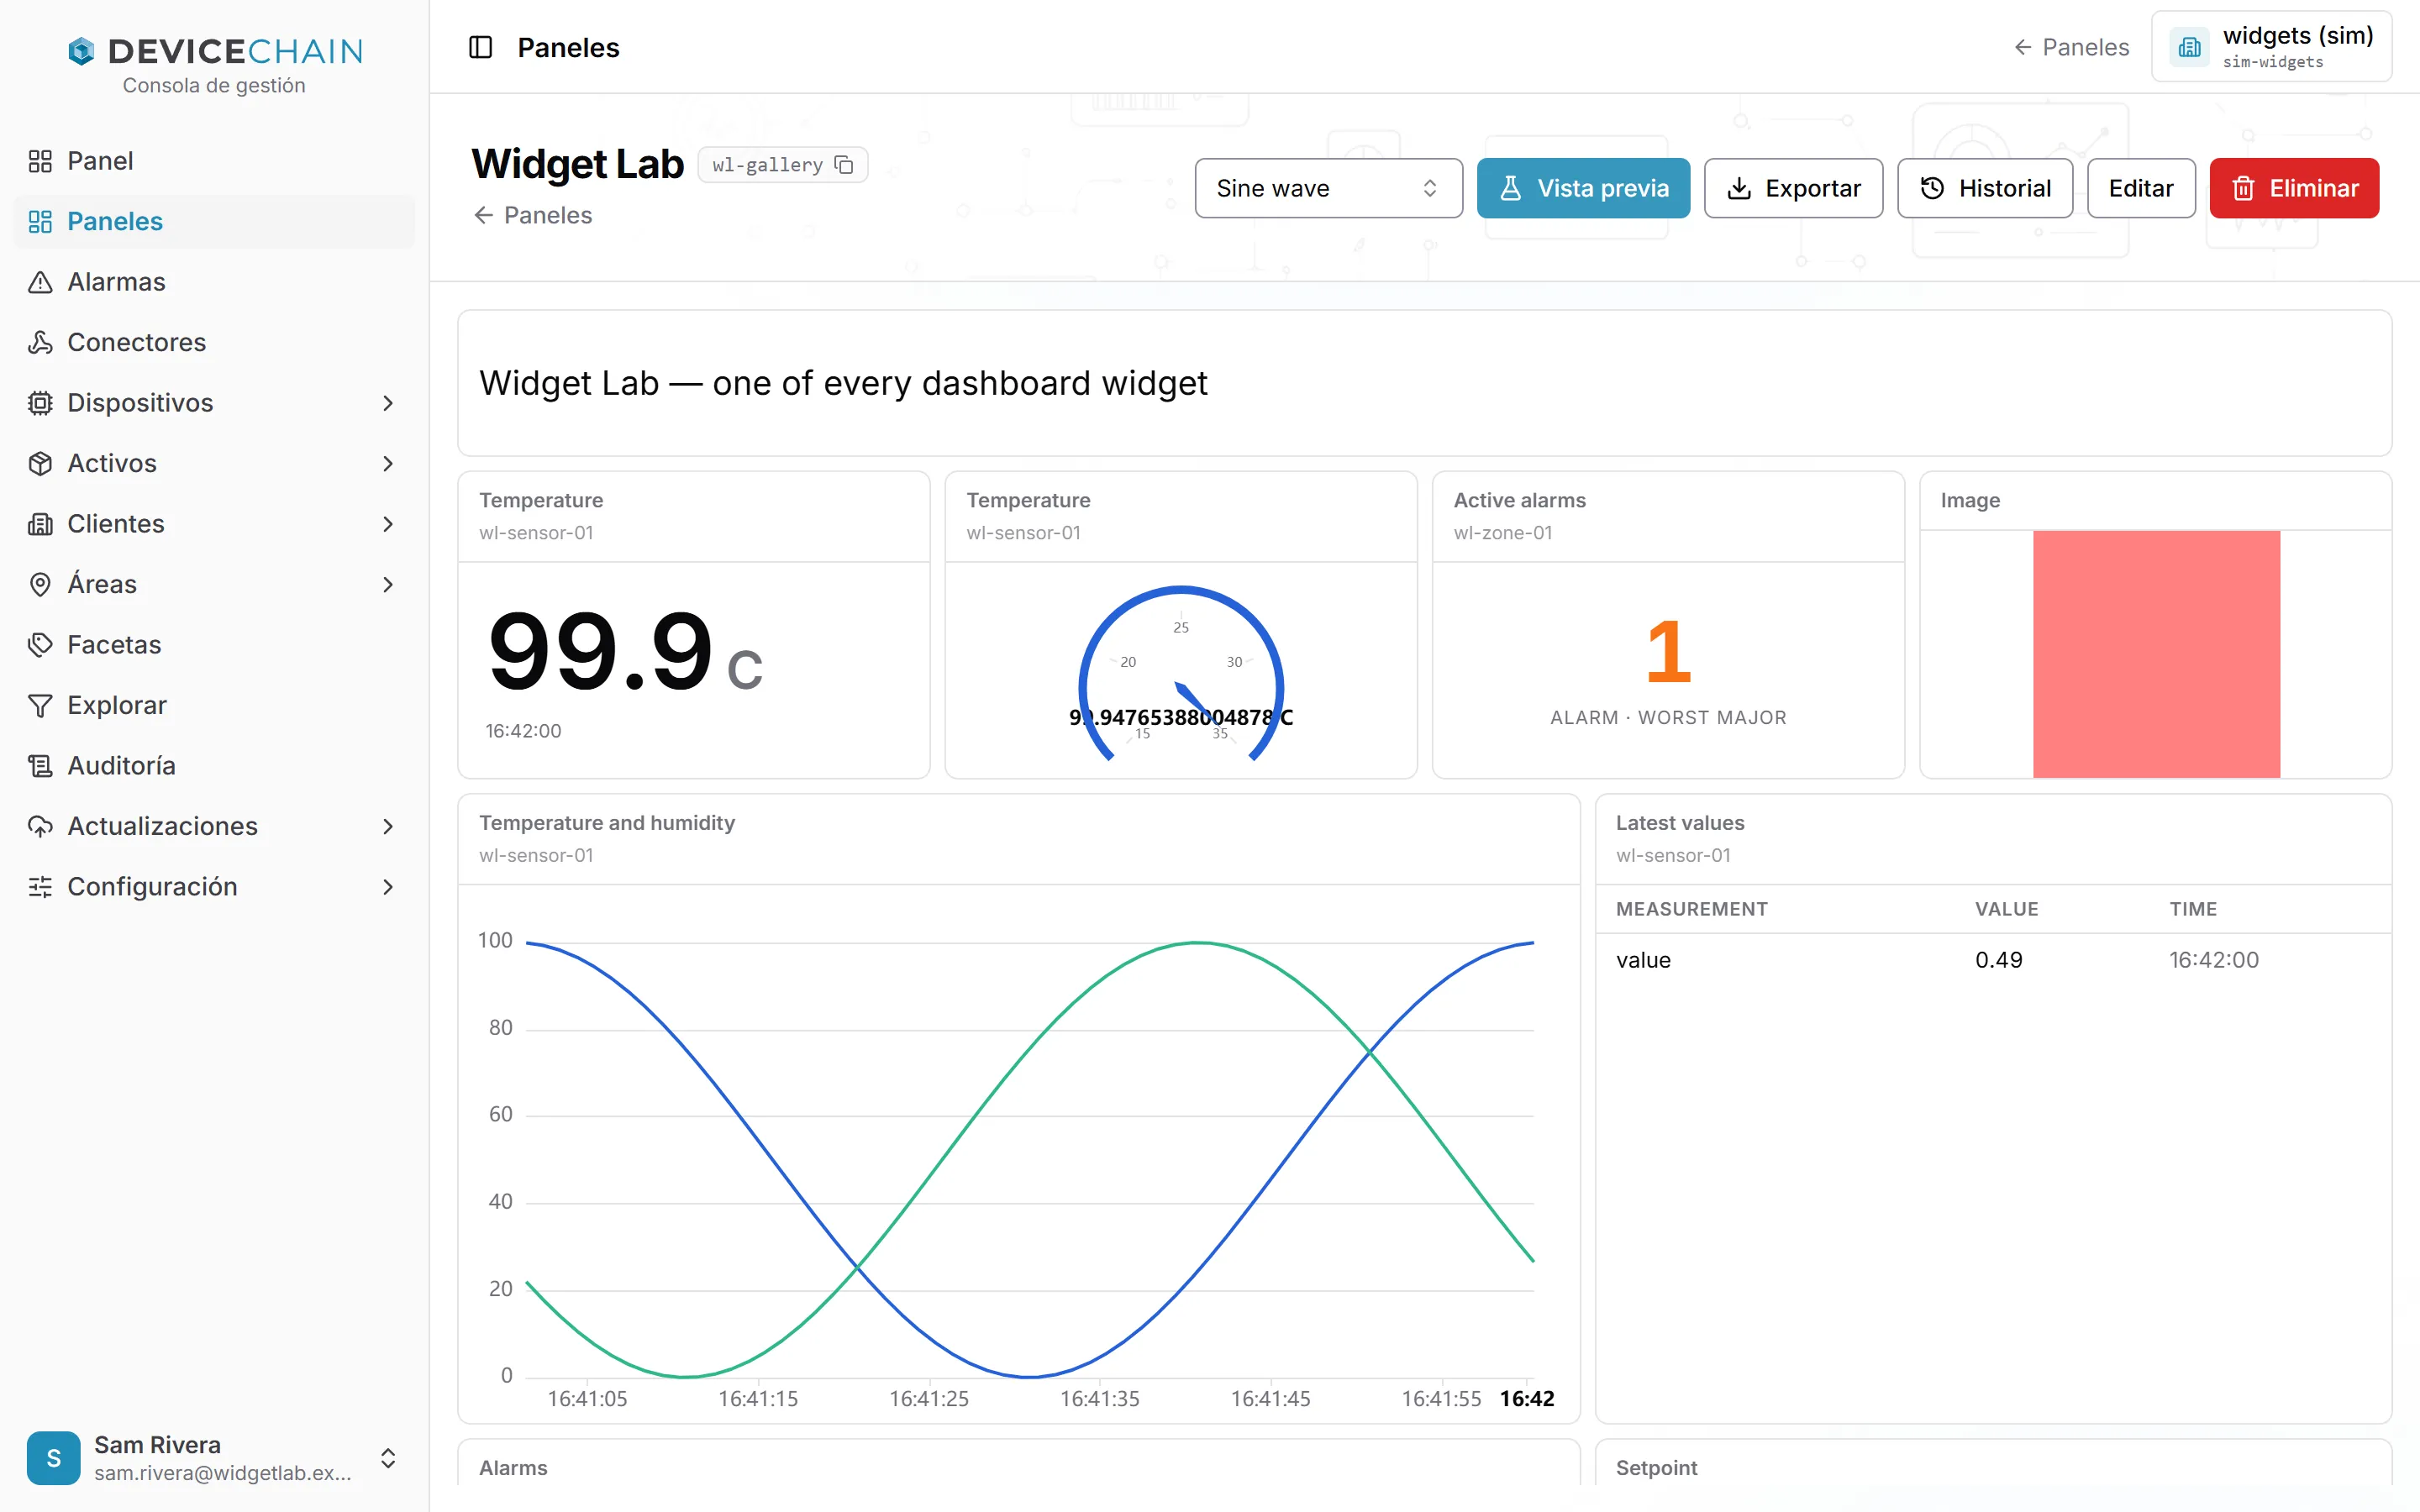
Task: Click the ALARM · WORST MAJOR label
Action: pos(1668,718)
